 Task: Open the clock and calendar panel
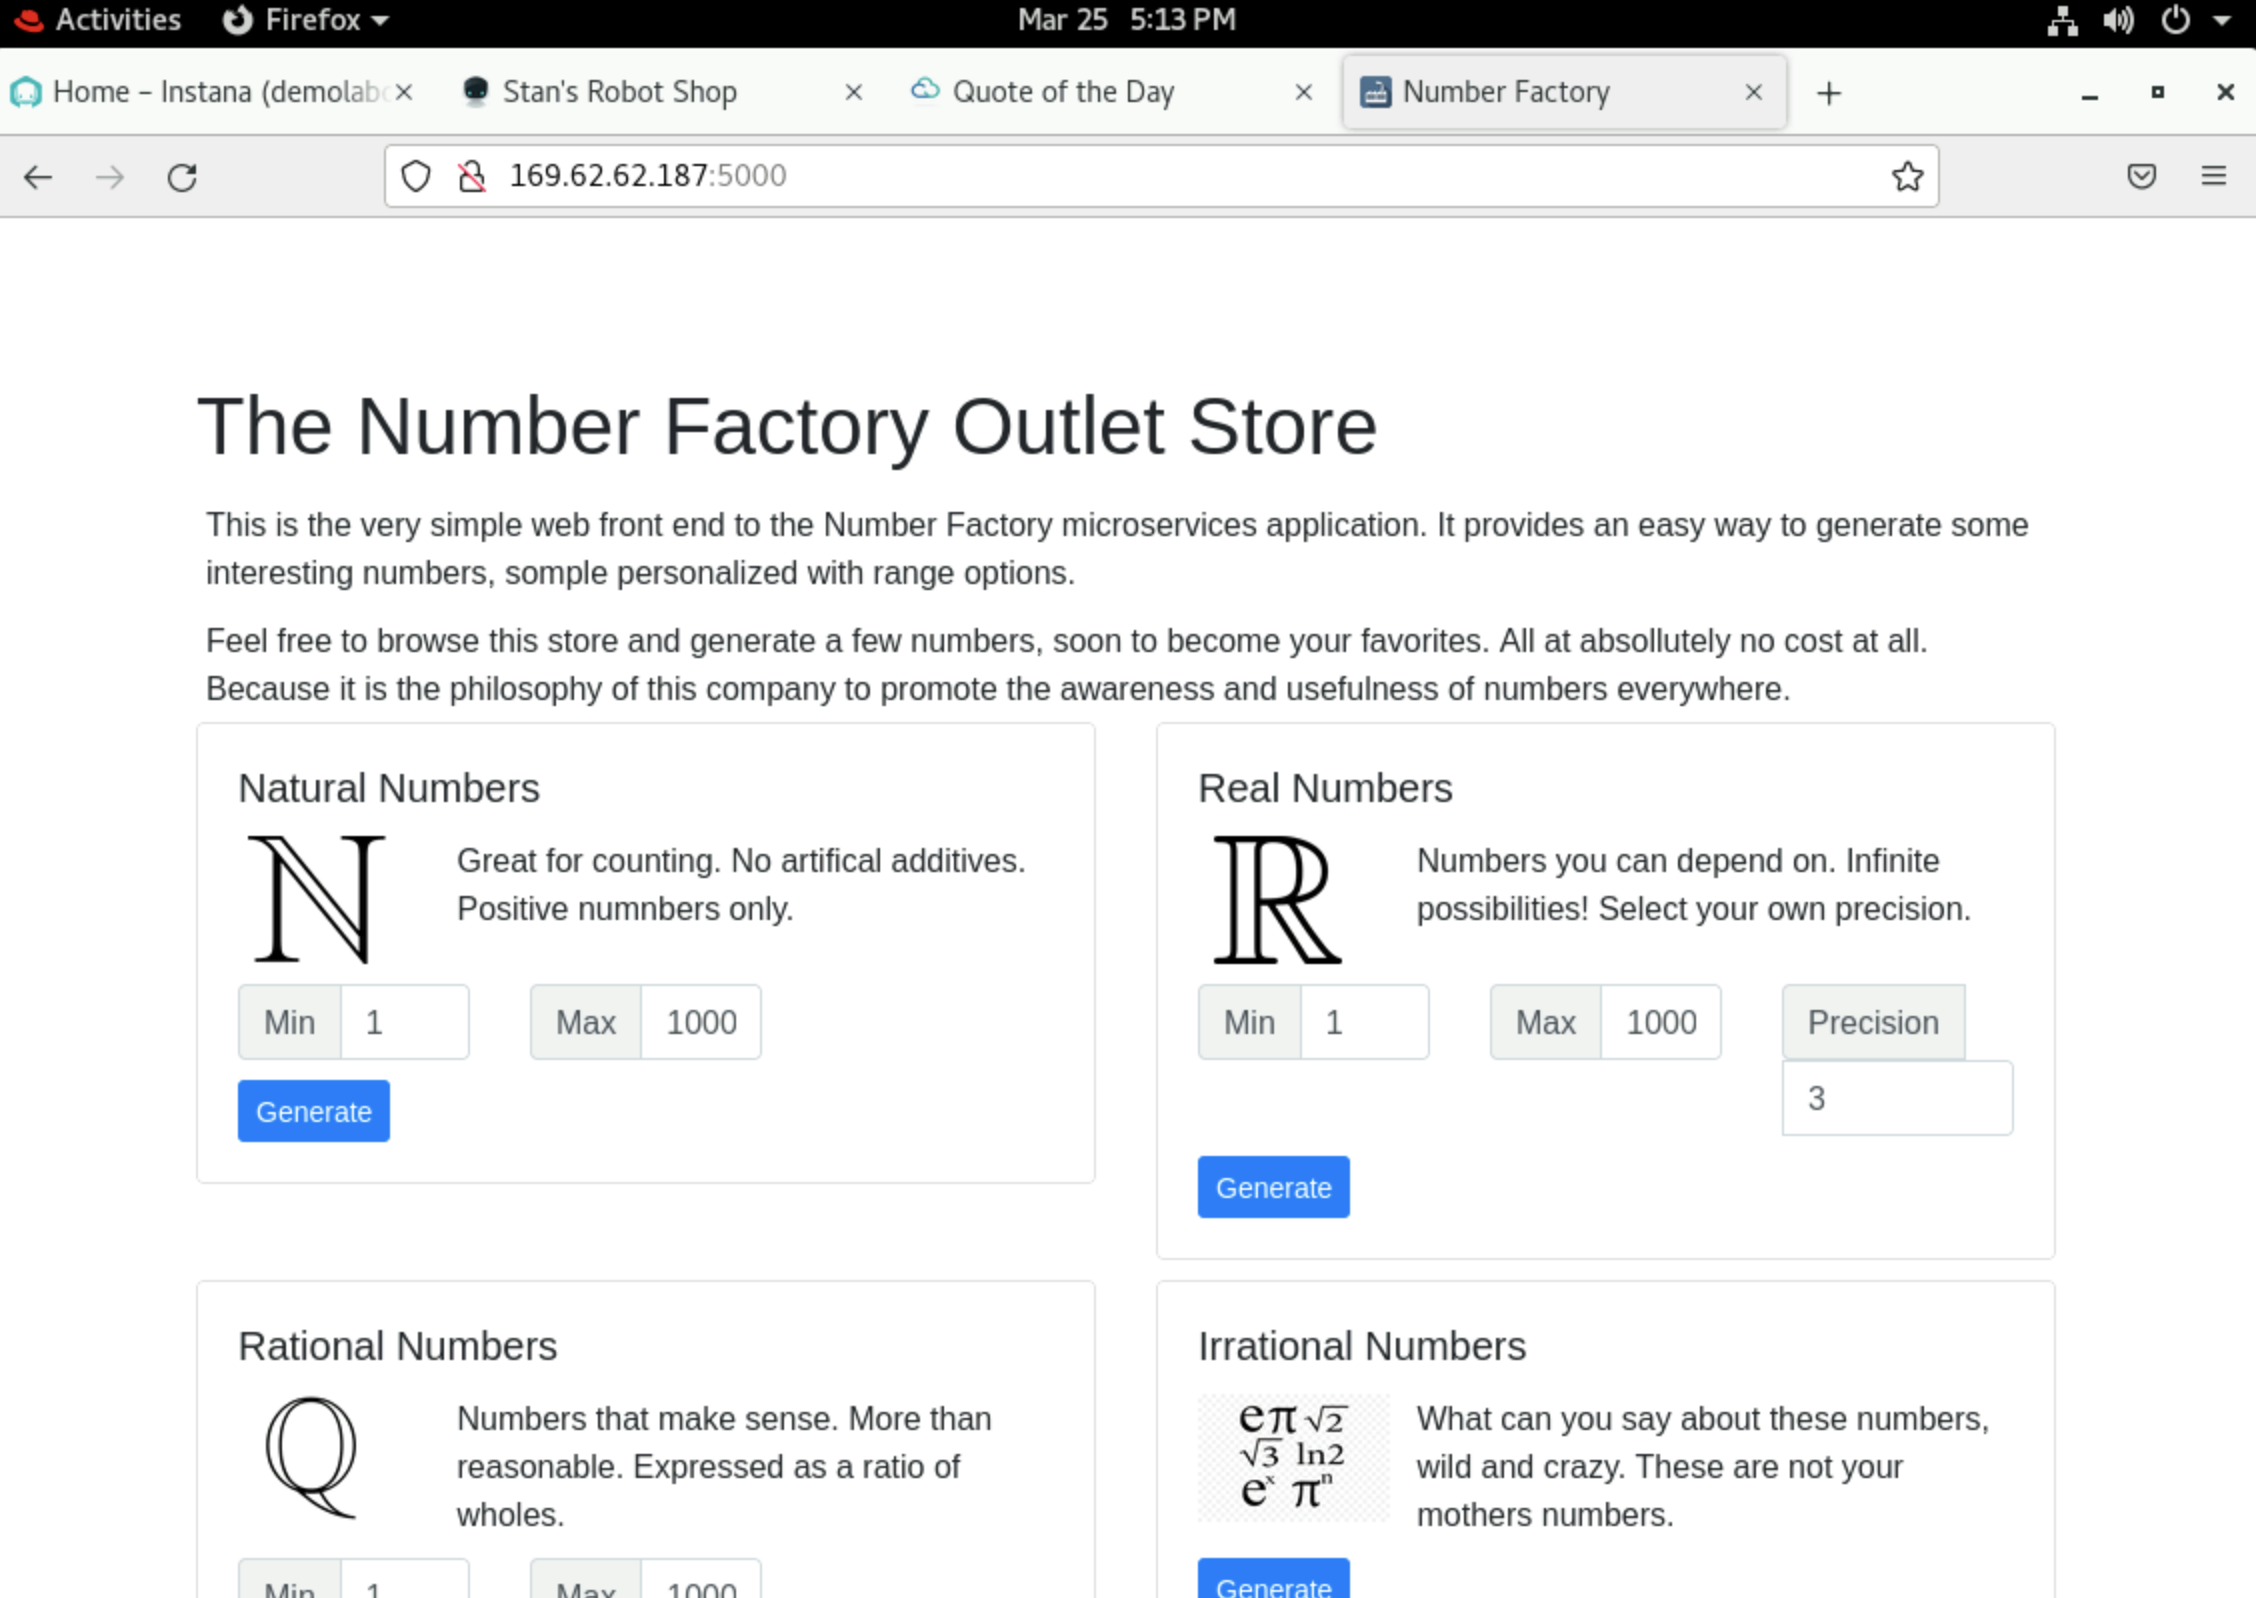click(x=1127, y=20)
